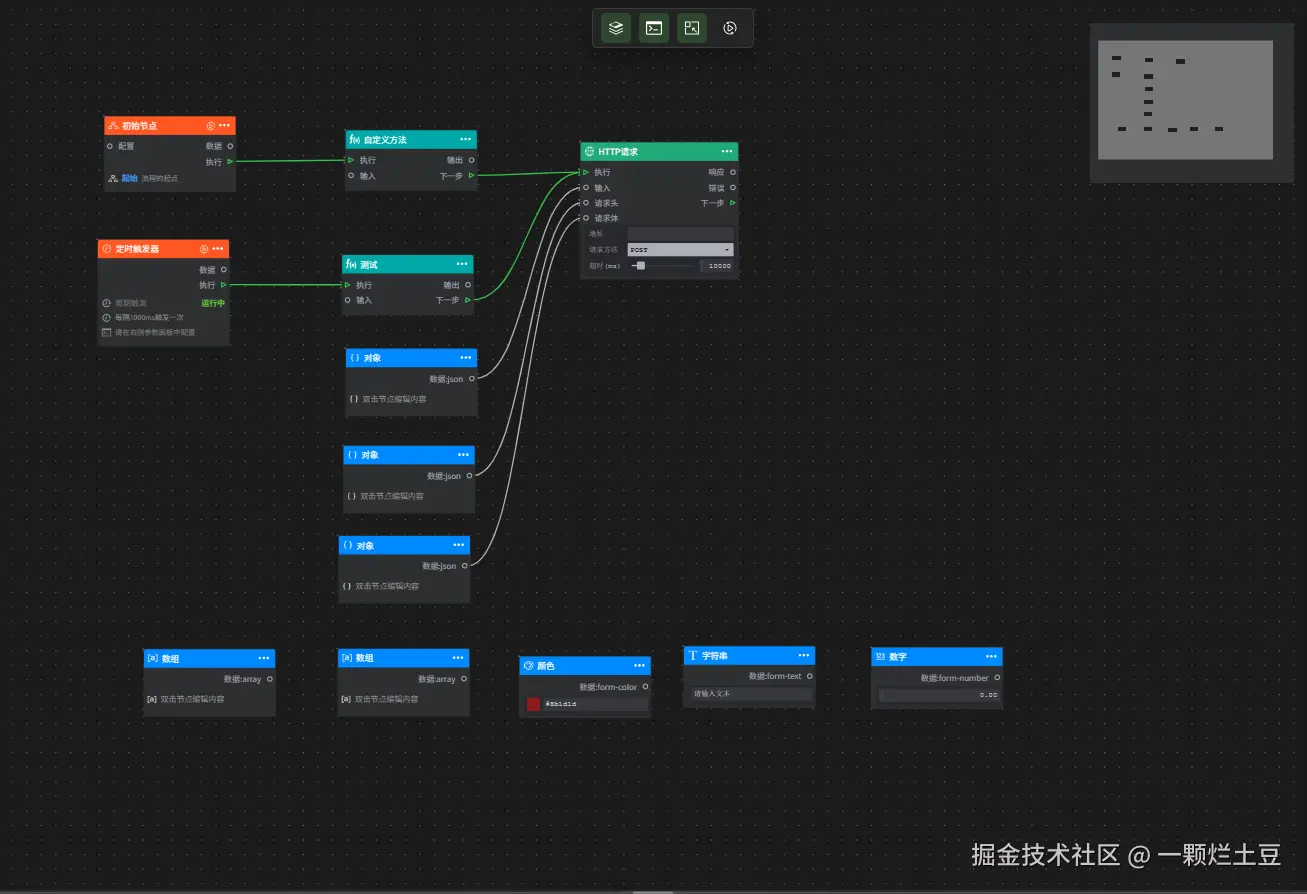Click the 执行 output port of 初始节点
The width and height of the screenshot is (1307, 894).
[x=230, y=161]
